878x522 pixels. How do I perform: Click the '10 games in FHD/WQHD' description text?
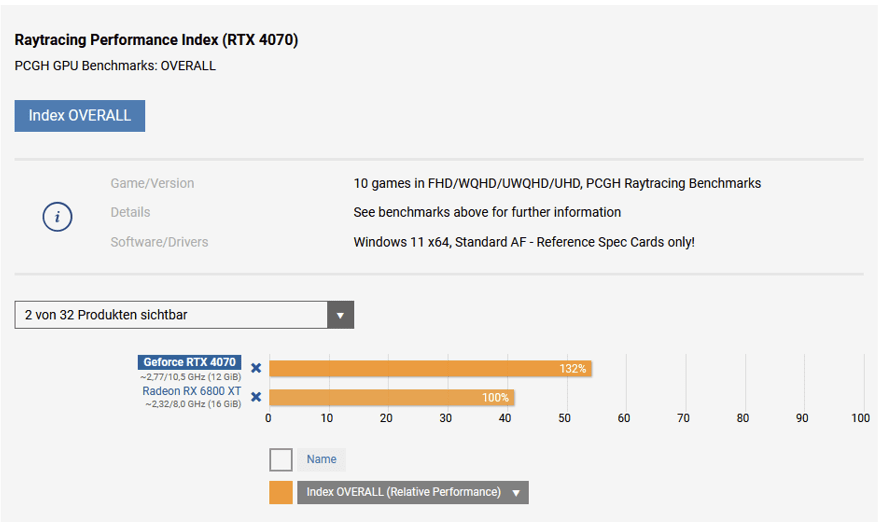click(557, 183)
